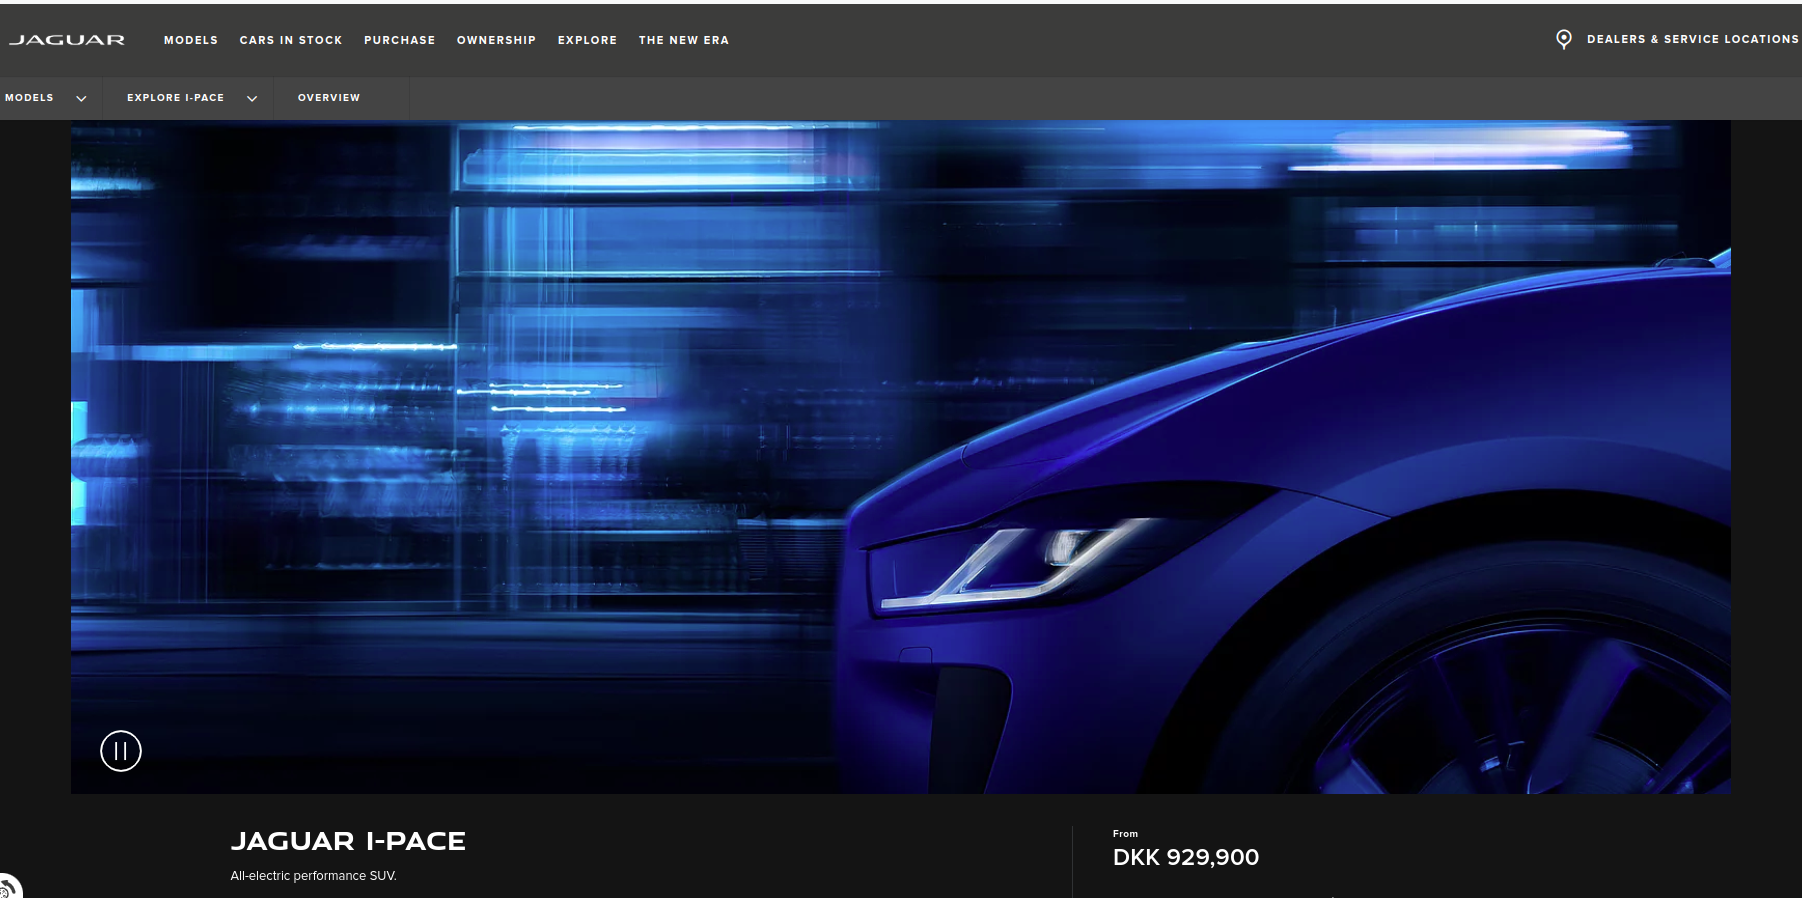Image resolution: width=1802 pixels, height=898 pixels.
Task: Click the Jaguar I-PACE heading
Action: (x=348, y=841)
